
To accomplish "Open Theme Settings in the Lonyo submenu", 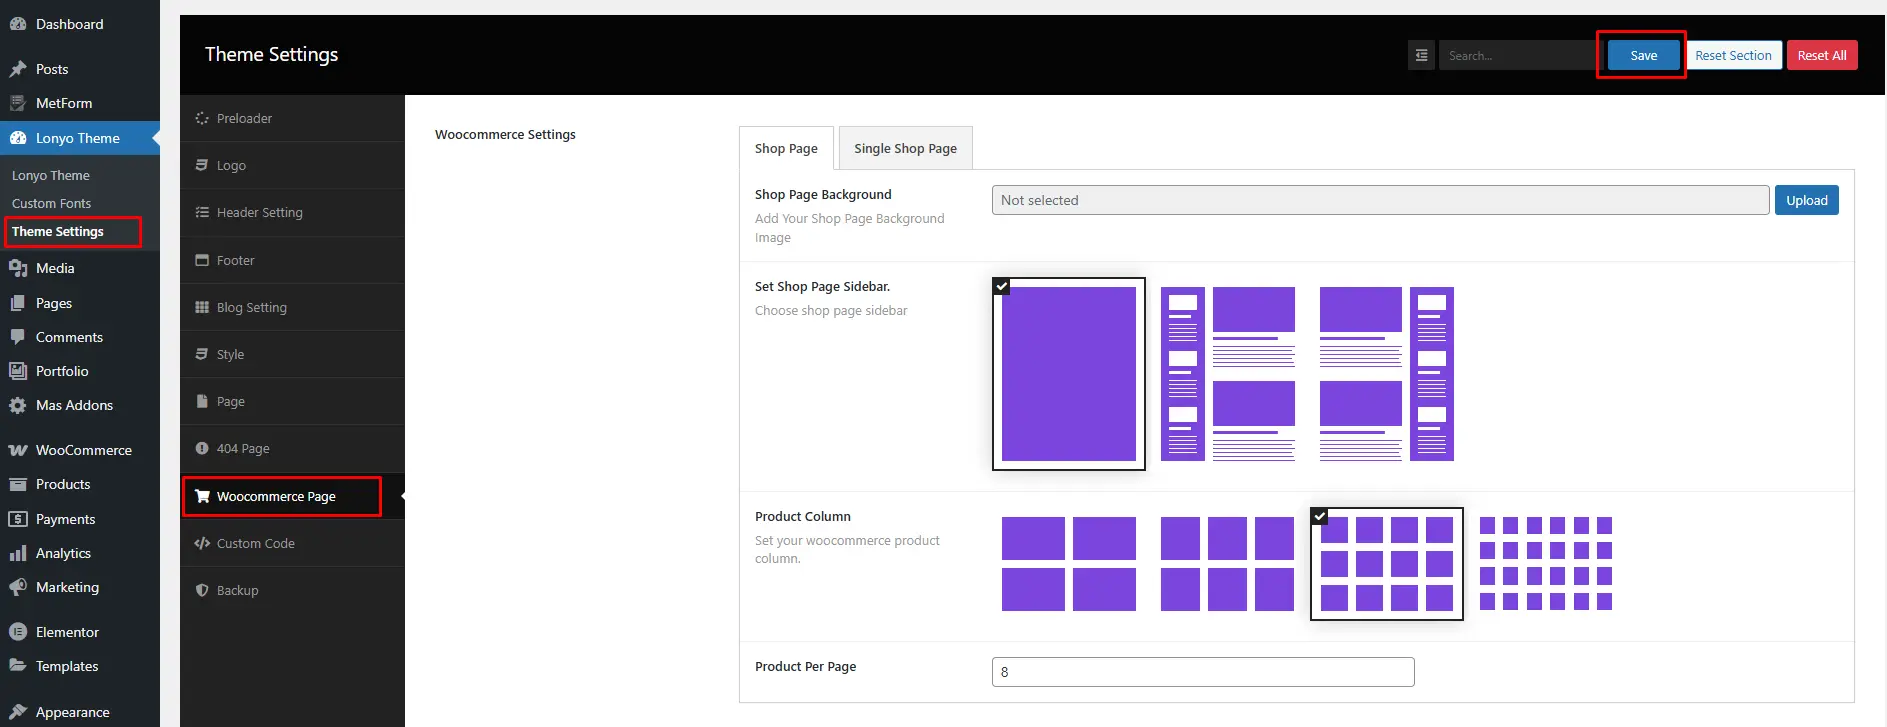I will (58, 231).
